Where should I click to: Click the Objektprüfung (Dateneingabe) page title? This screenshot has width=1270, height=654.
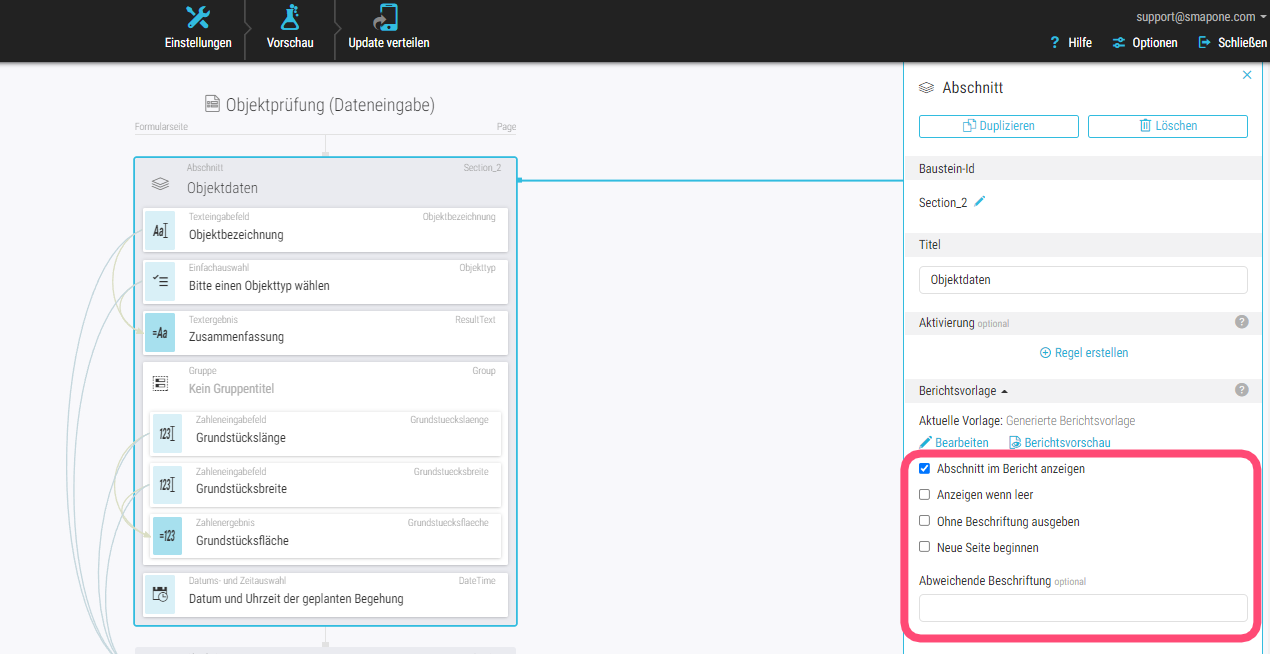tap(330, 105)
